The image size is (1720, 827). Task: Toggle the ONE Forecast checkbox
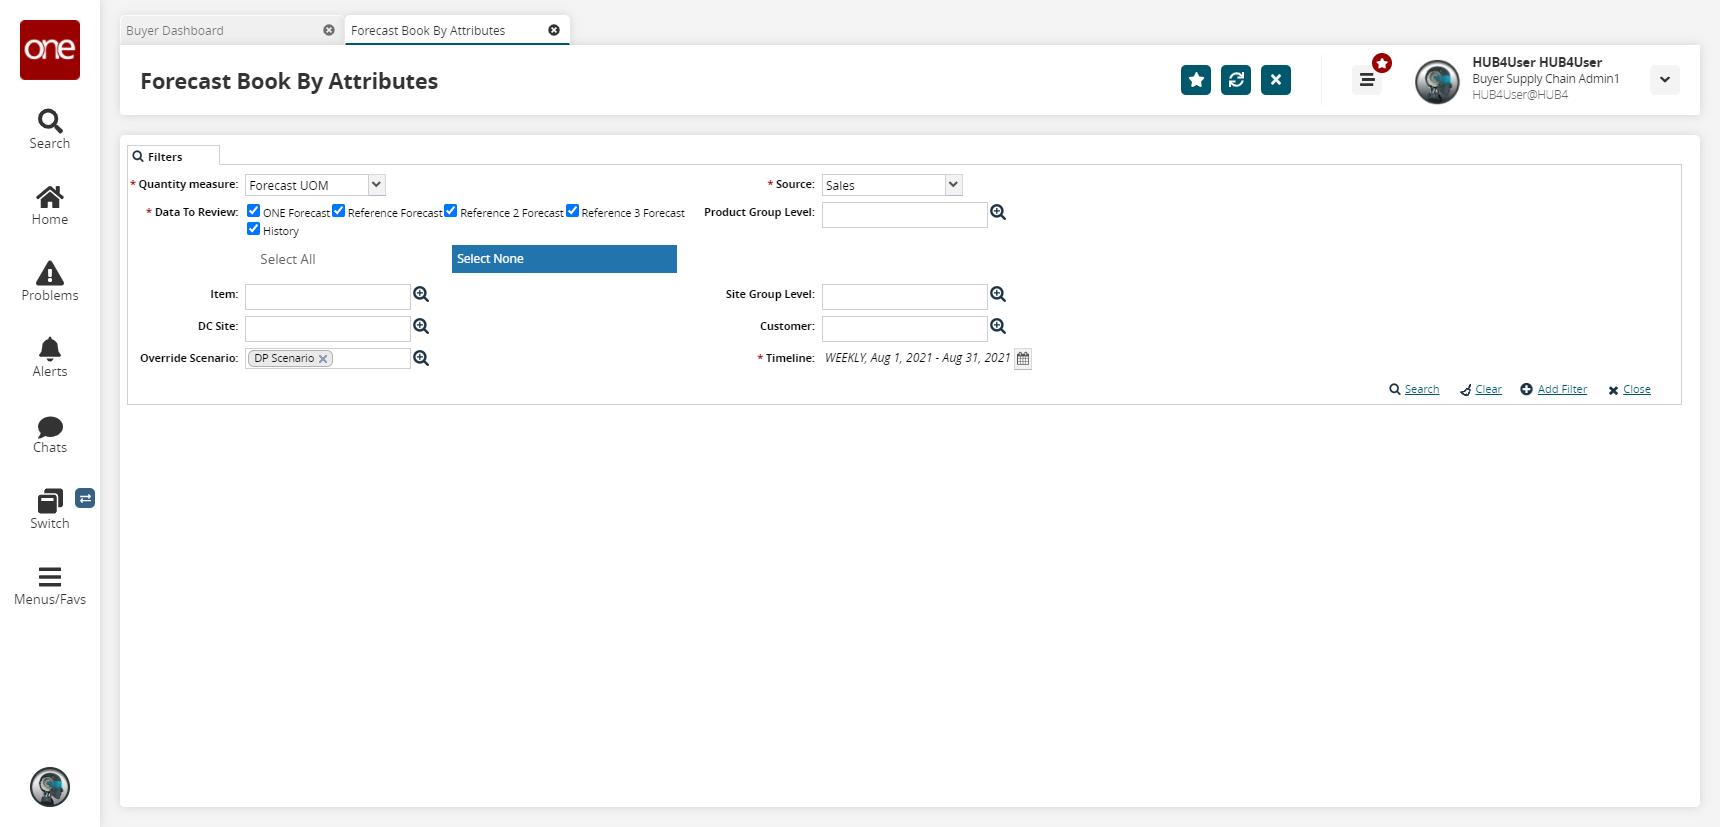coord(254,211)
